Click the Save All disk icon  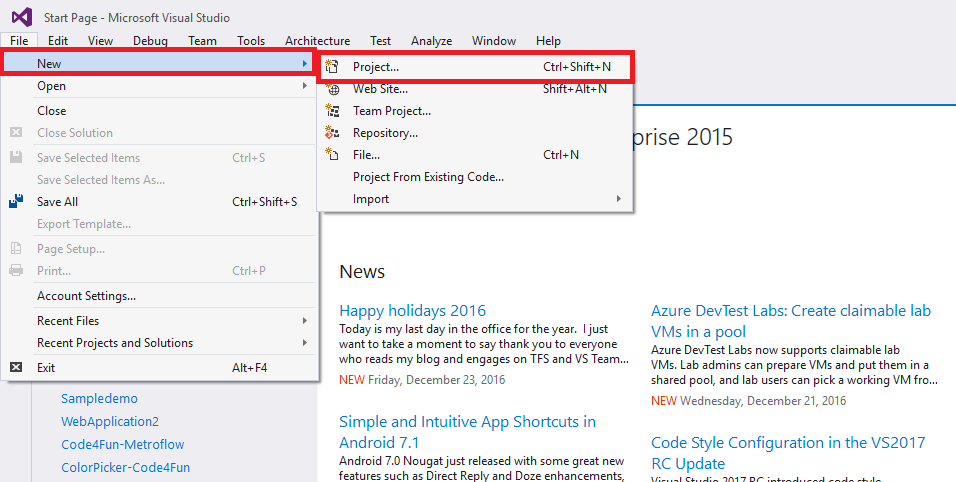pyautogui.click(x=16, y=202)
